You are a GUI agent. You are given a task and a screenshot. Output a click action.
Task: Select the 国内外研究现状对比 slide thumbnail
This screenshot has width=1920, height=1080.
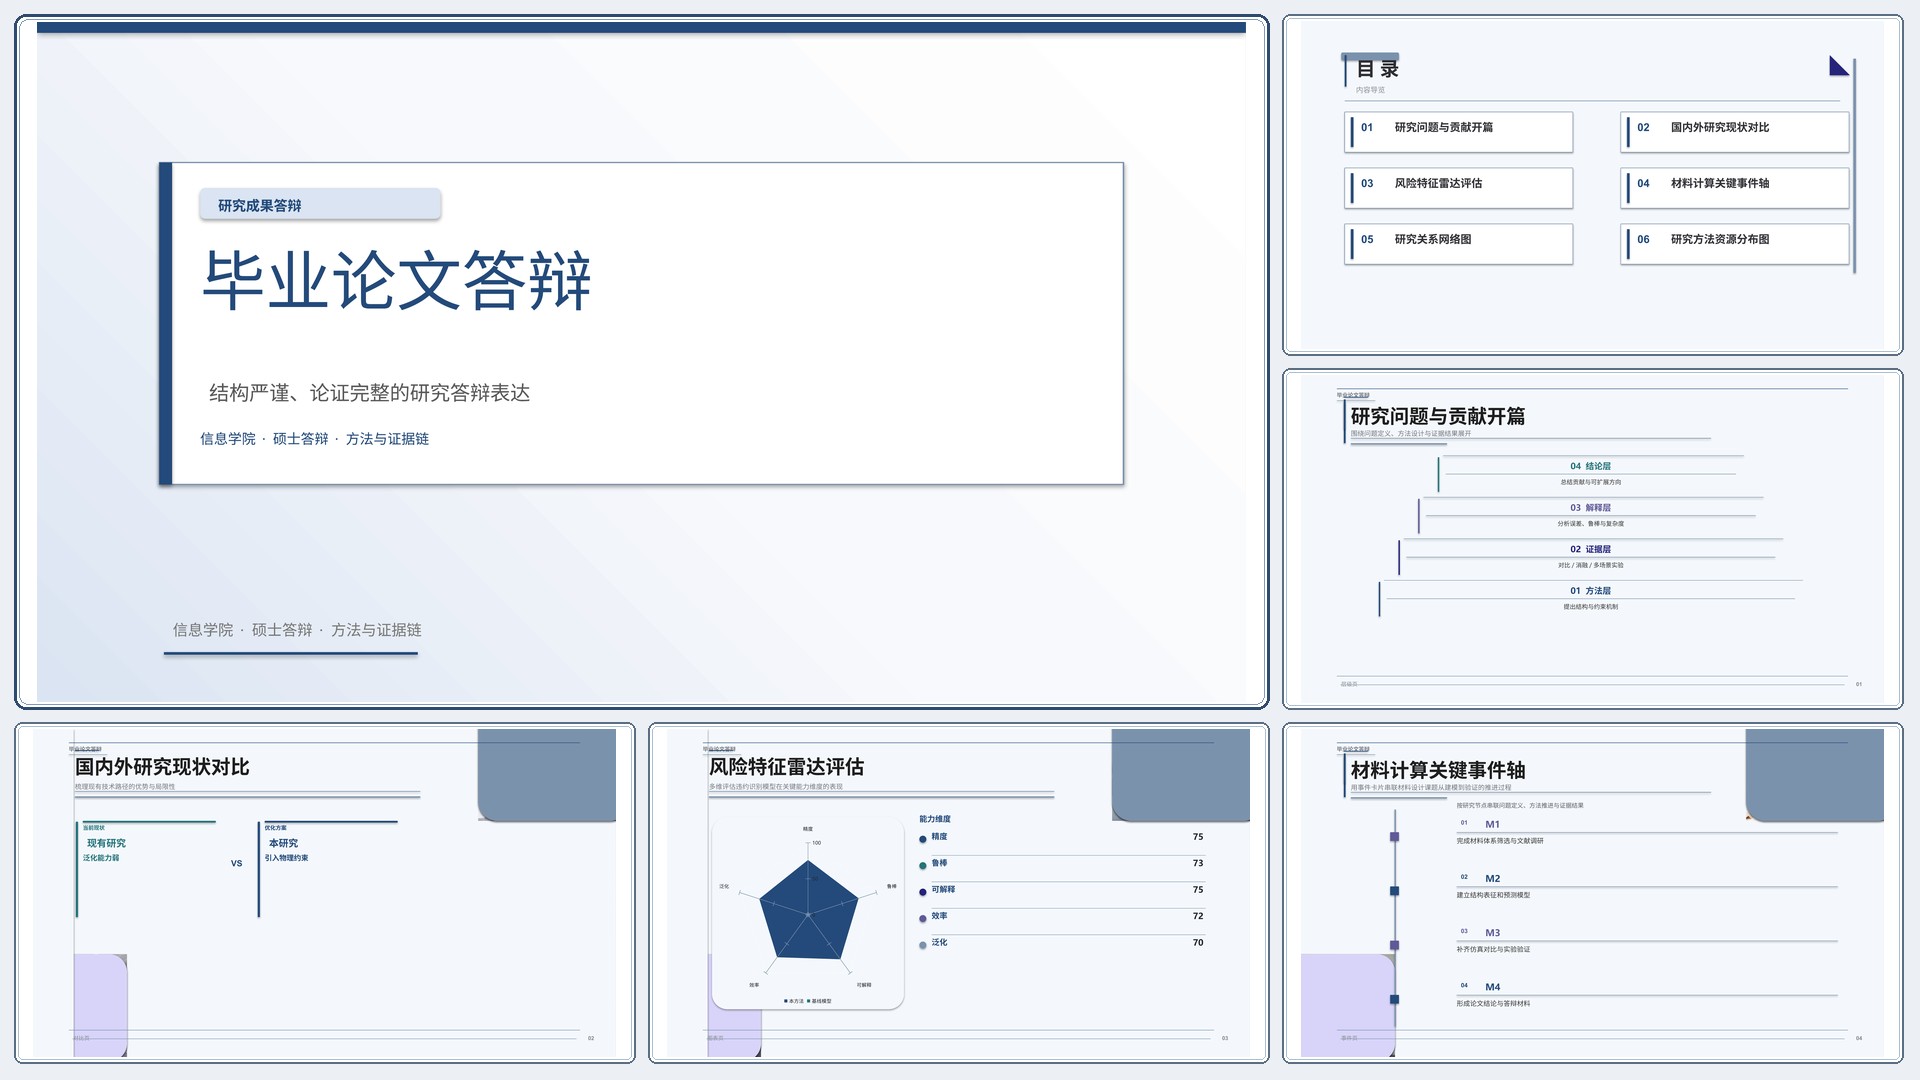[325, 892]
